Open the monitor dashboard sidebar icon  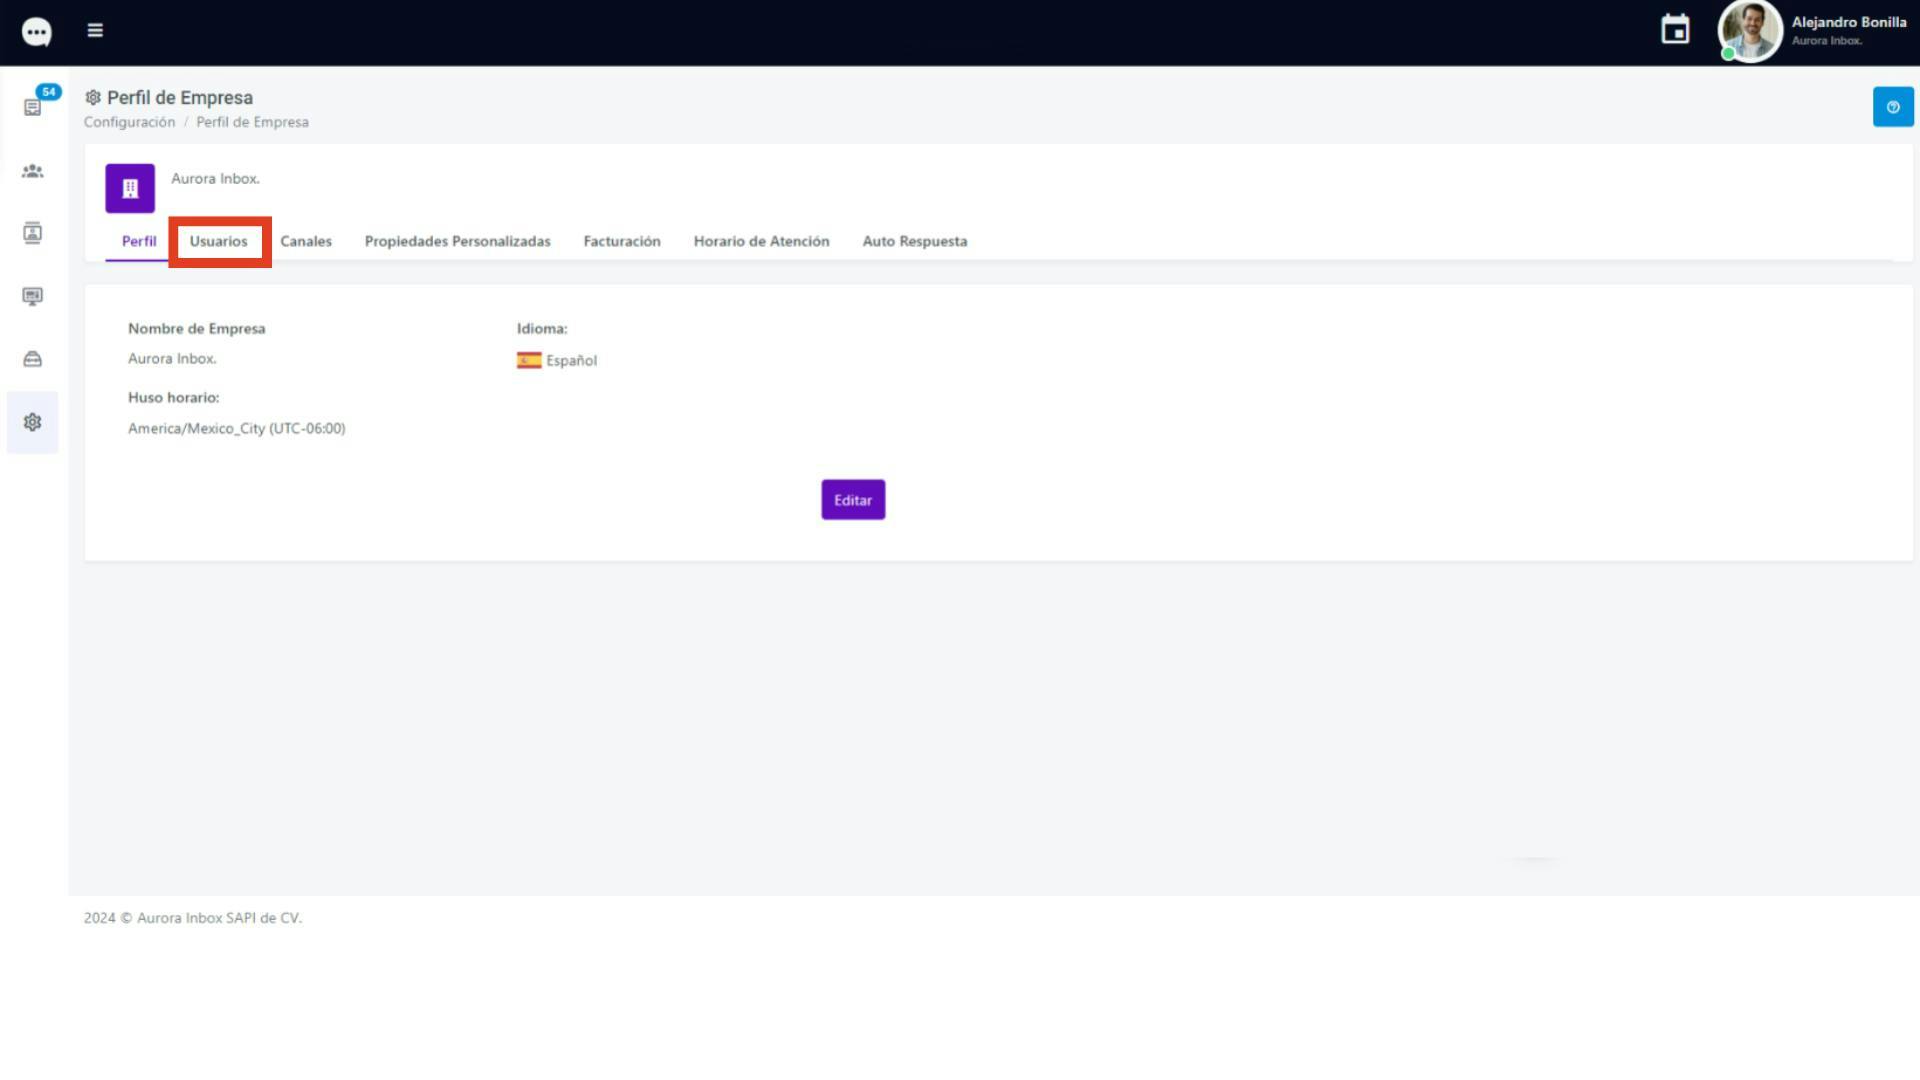click(33, 296)
